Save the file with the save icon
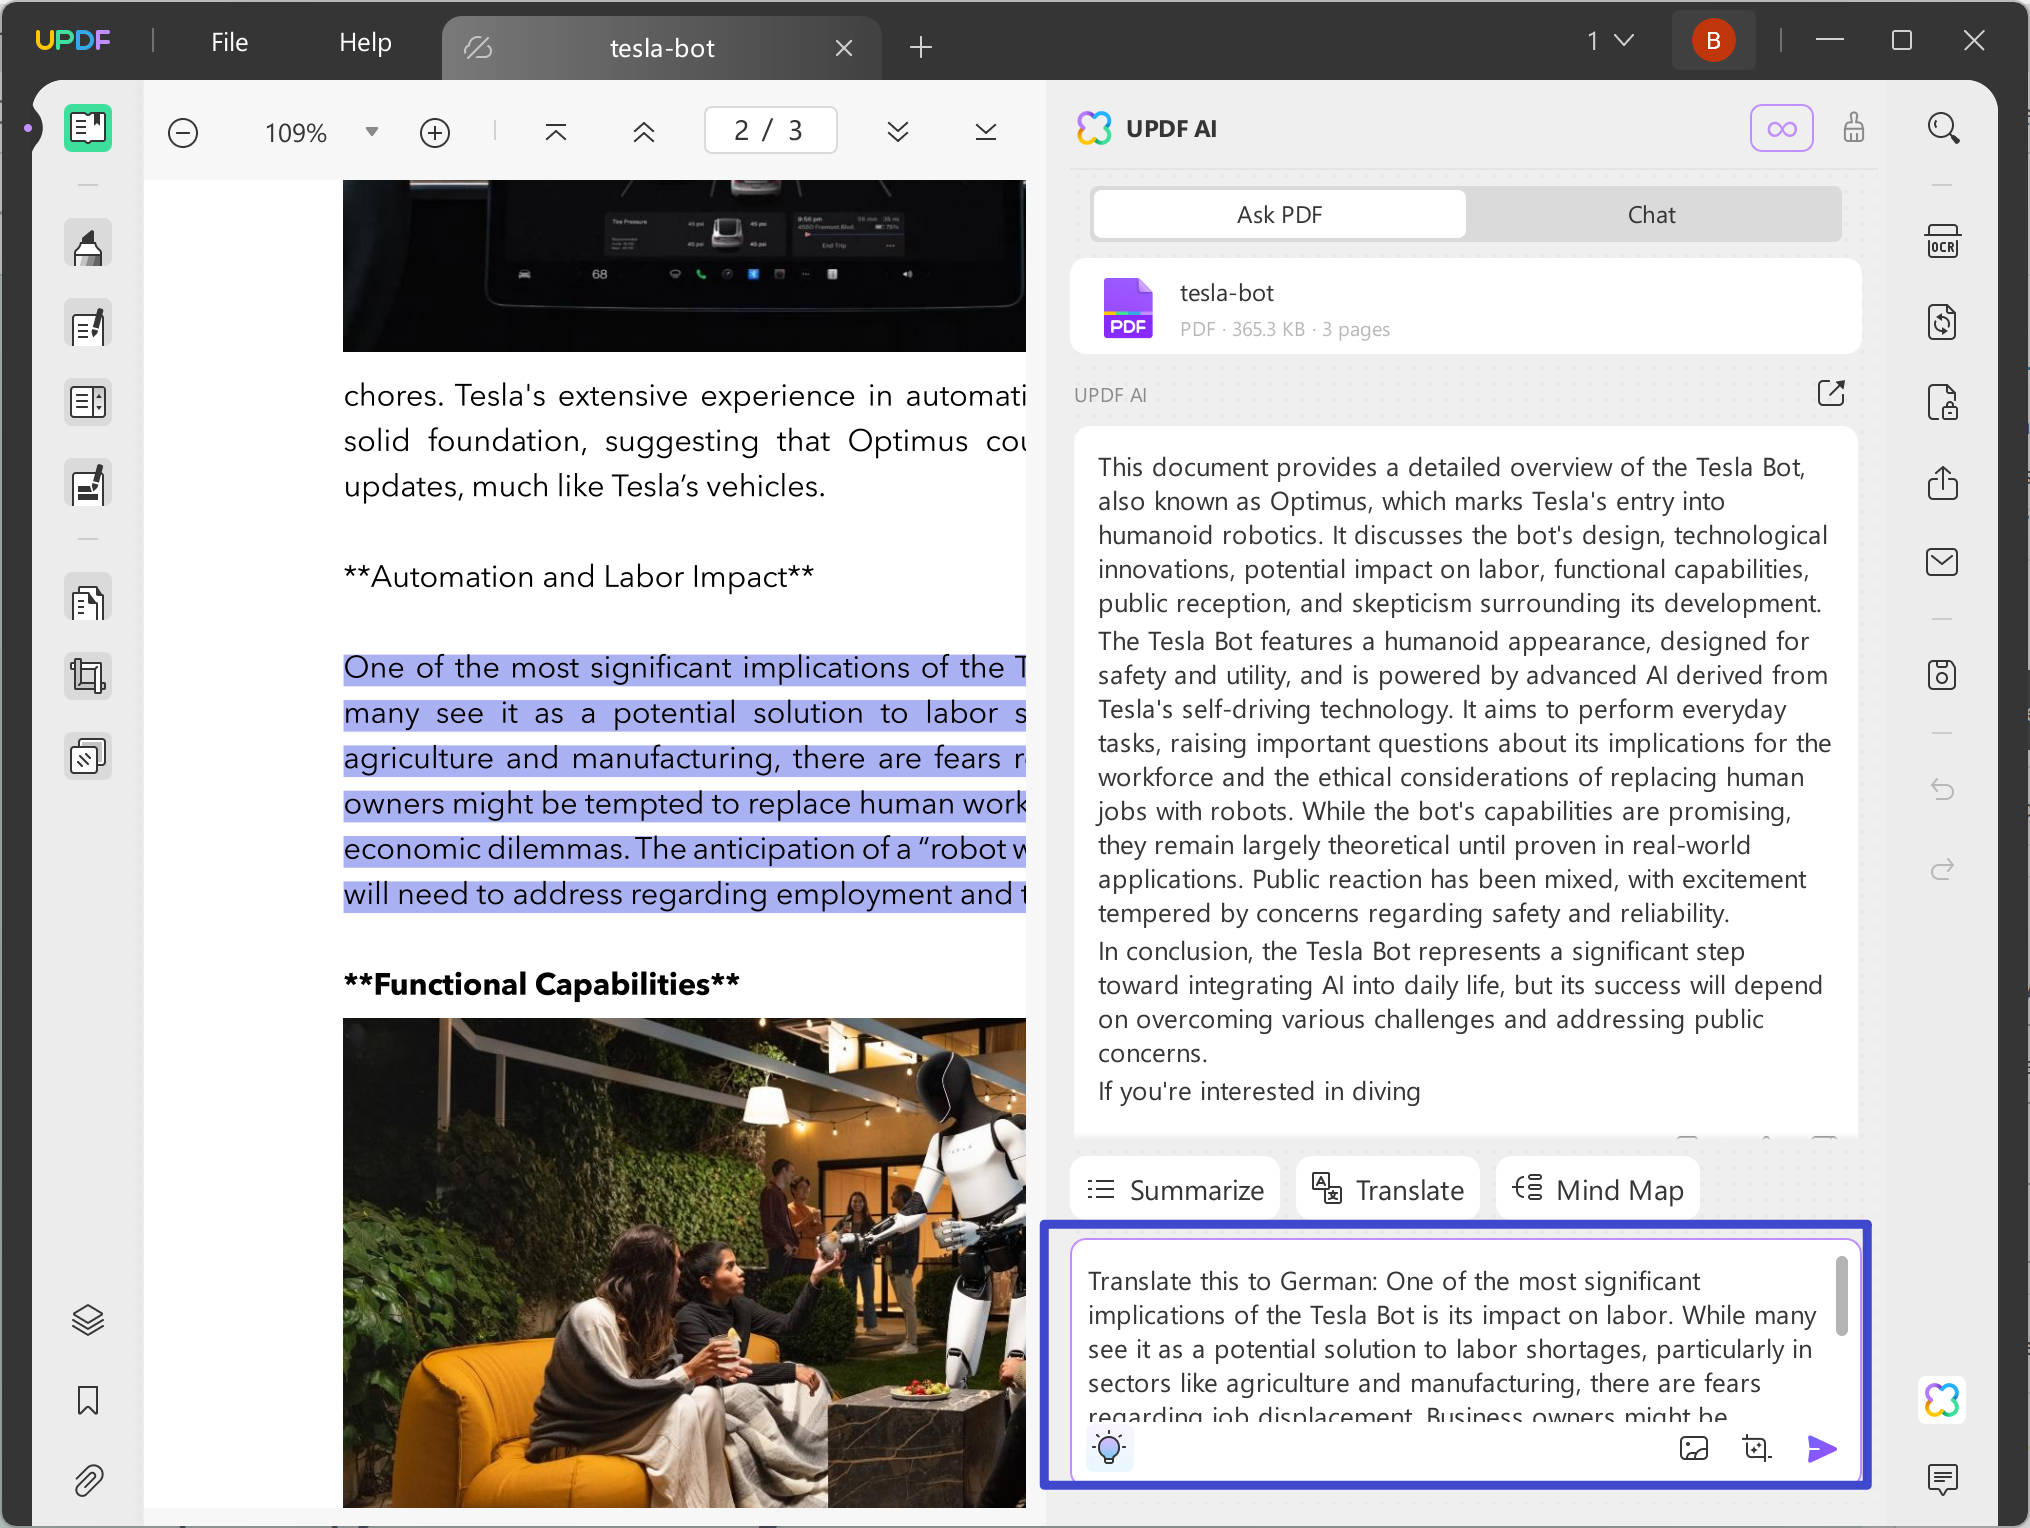2030x1528 pixels. (x=1942, y=675)
